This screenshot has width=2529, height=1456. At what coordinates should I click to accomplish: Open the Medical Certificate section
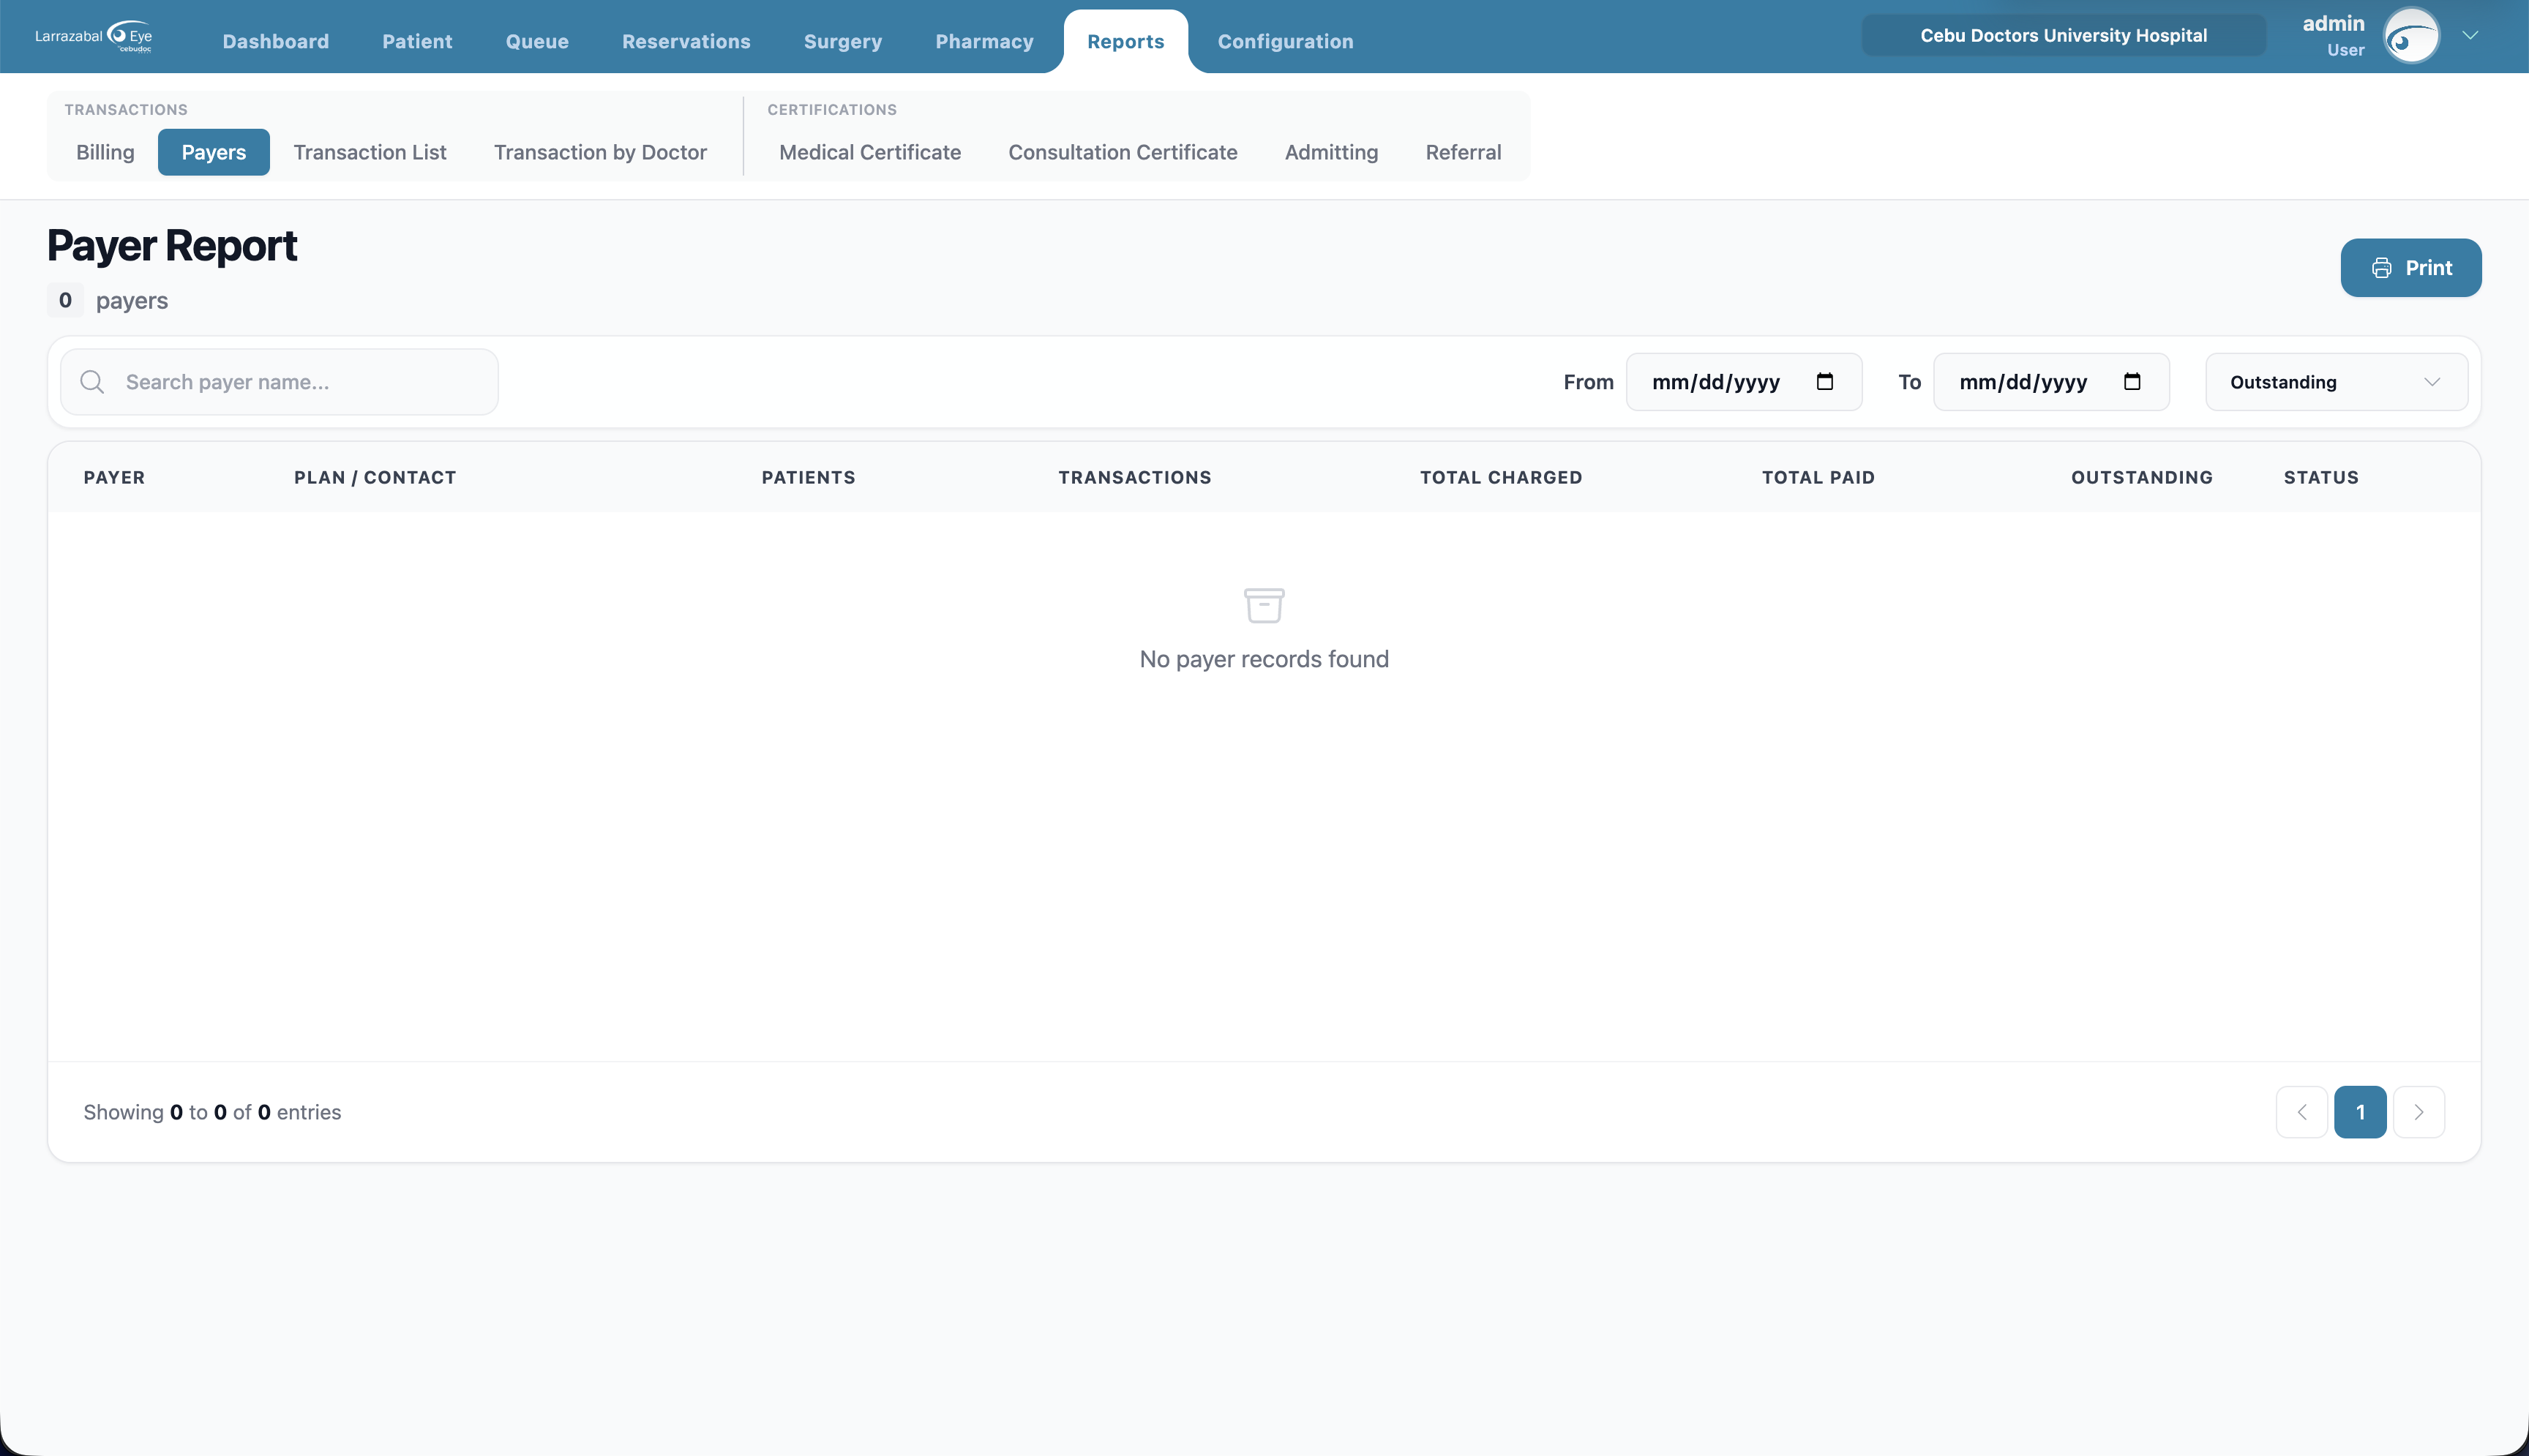(870, 152)
